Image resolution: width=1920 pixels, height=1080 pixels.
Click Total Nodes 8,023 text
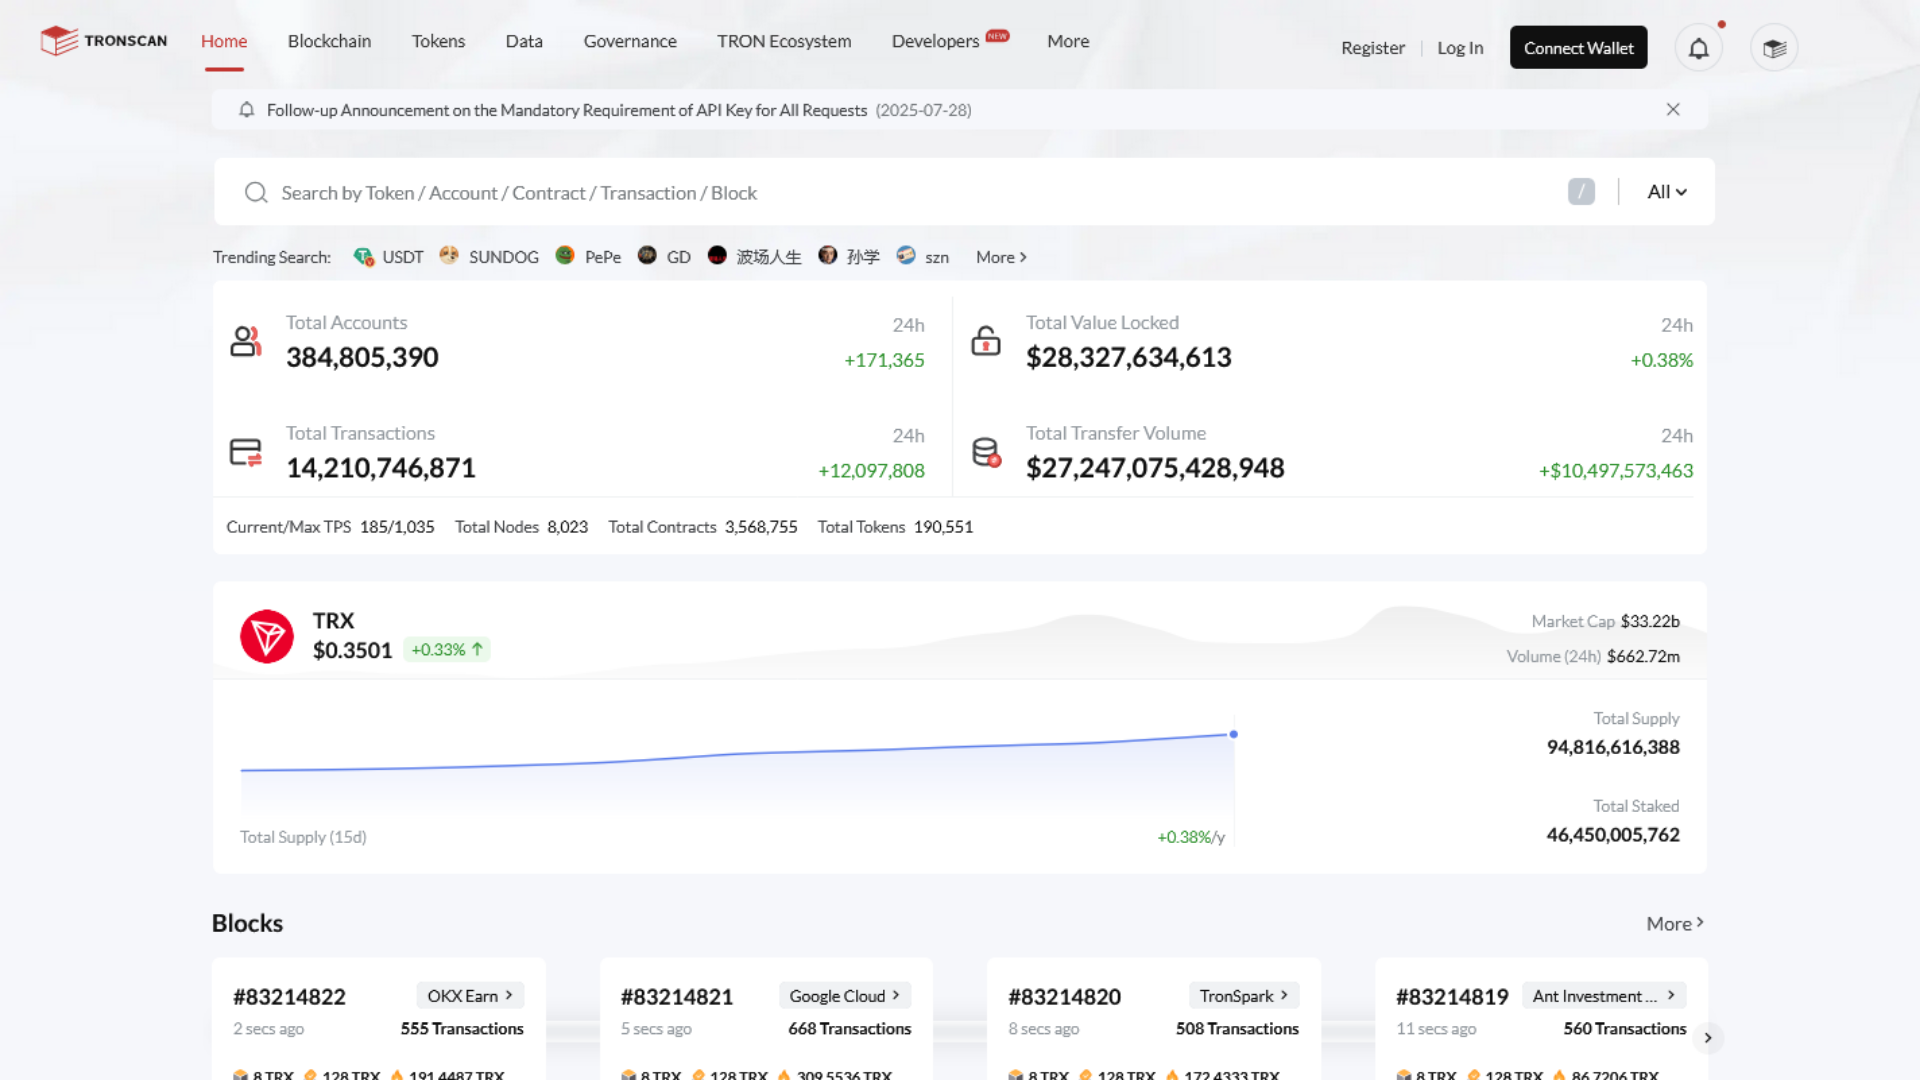pos(521,527)
